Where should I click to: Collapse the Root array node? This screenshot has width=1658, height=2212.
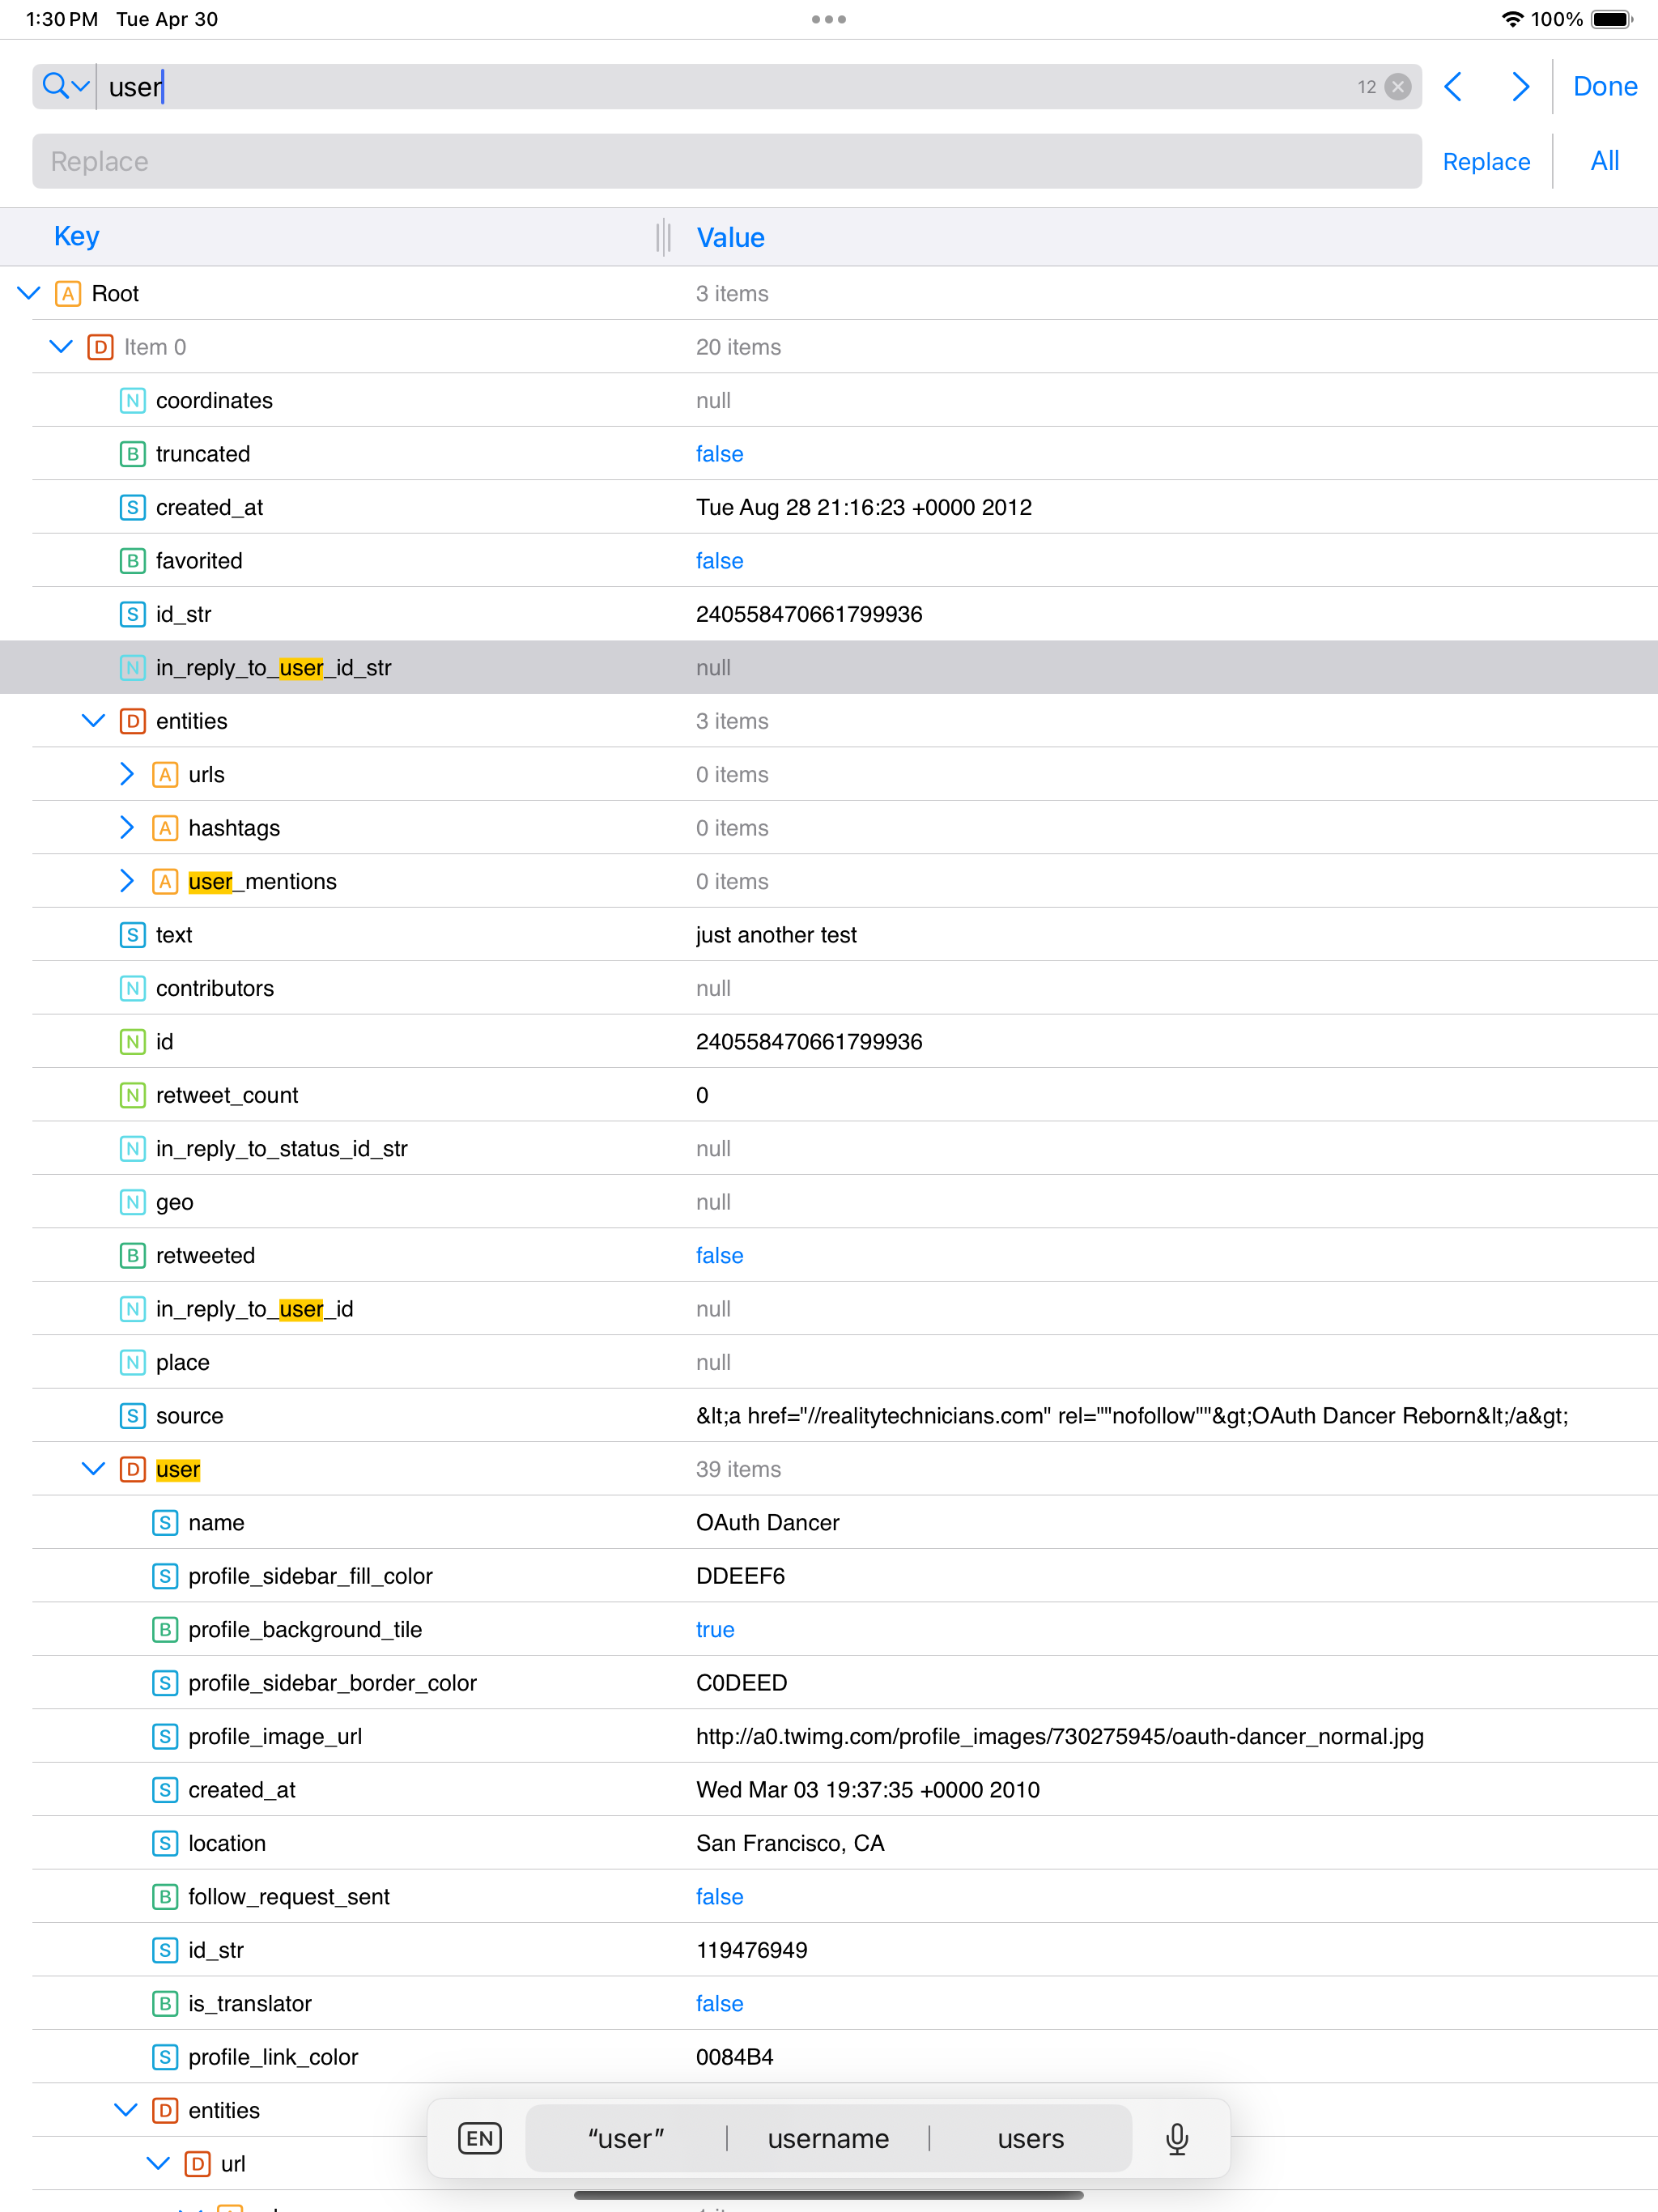point(29,294)
